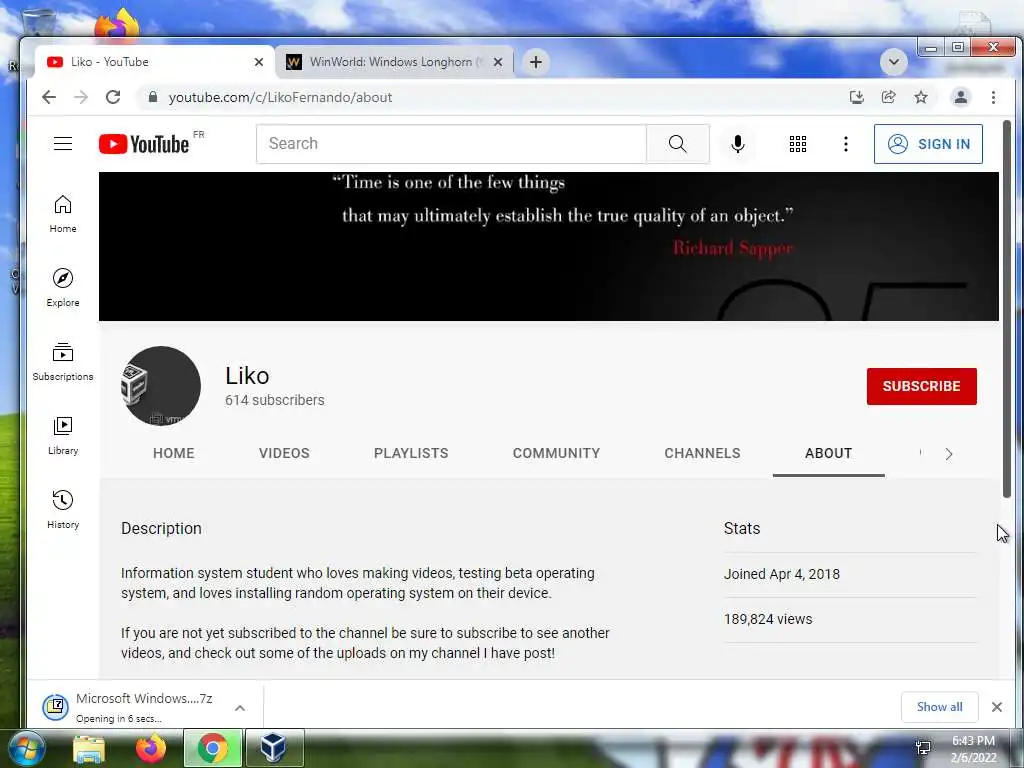Open the channel HOME tab
Image resolution: width=1024 pixels, height=768 pixels.
point(174,453)
